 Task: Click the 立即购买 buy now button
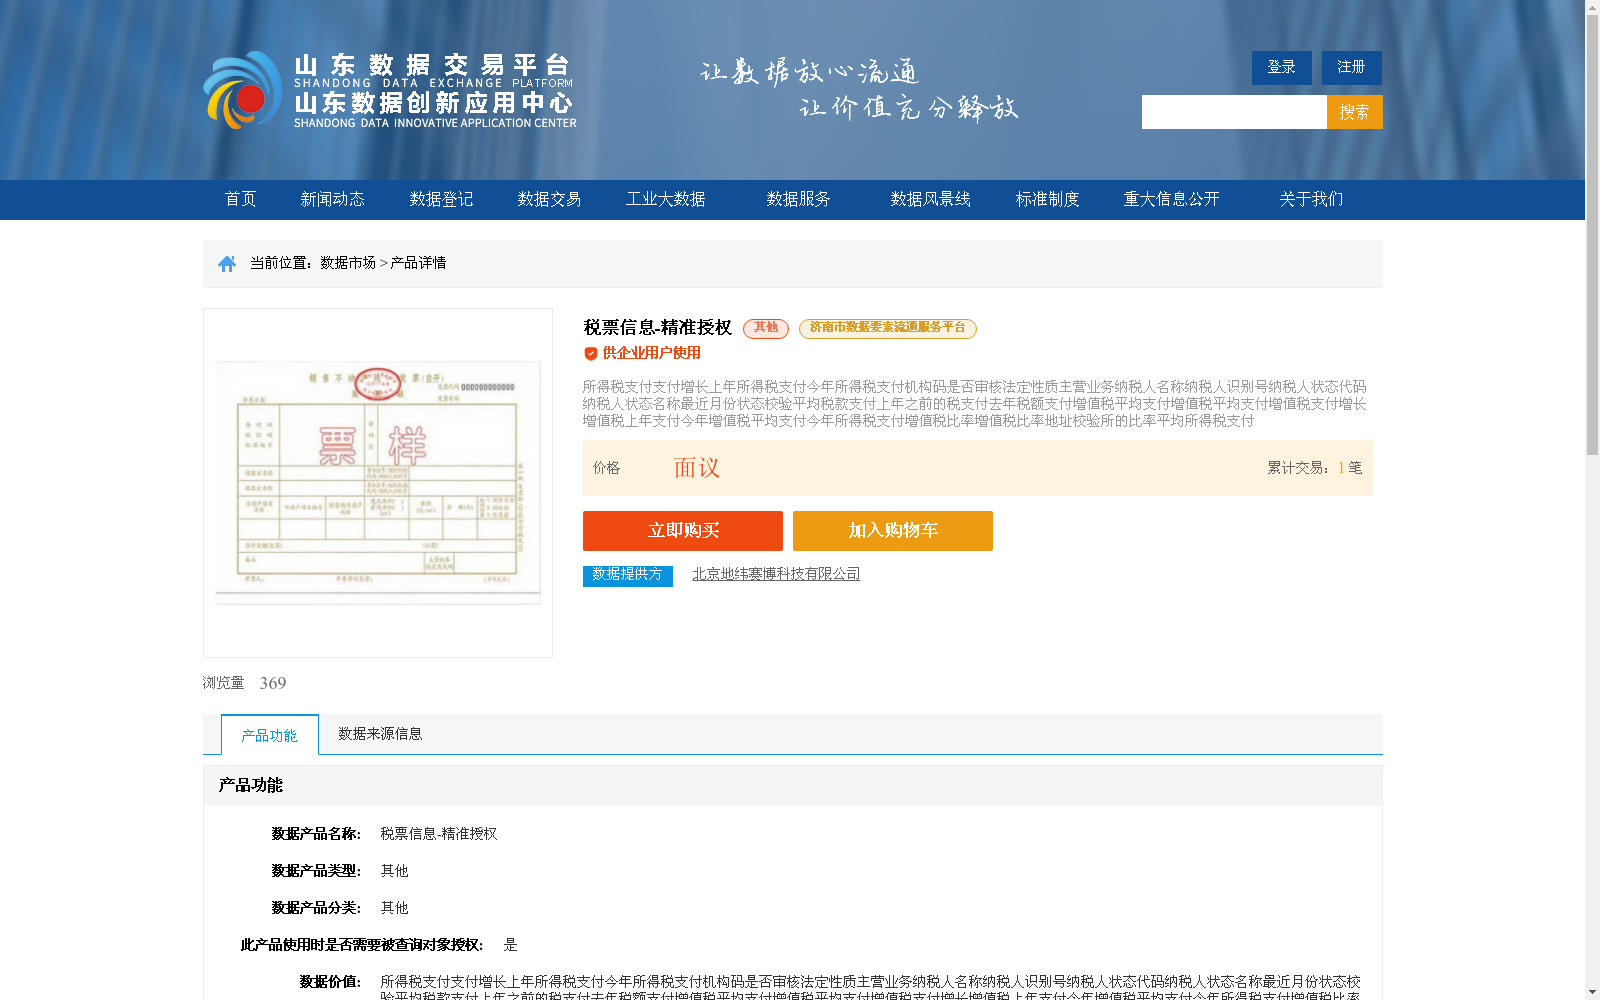point(683,531)
